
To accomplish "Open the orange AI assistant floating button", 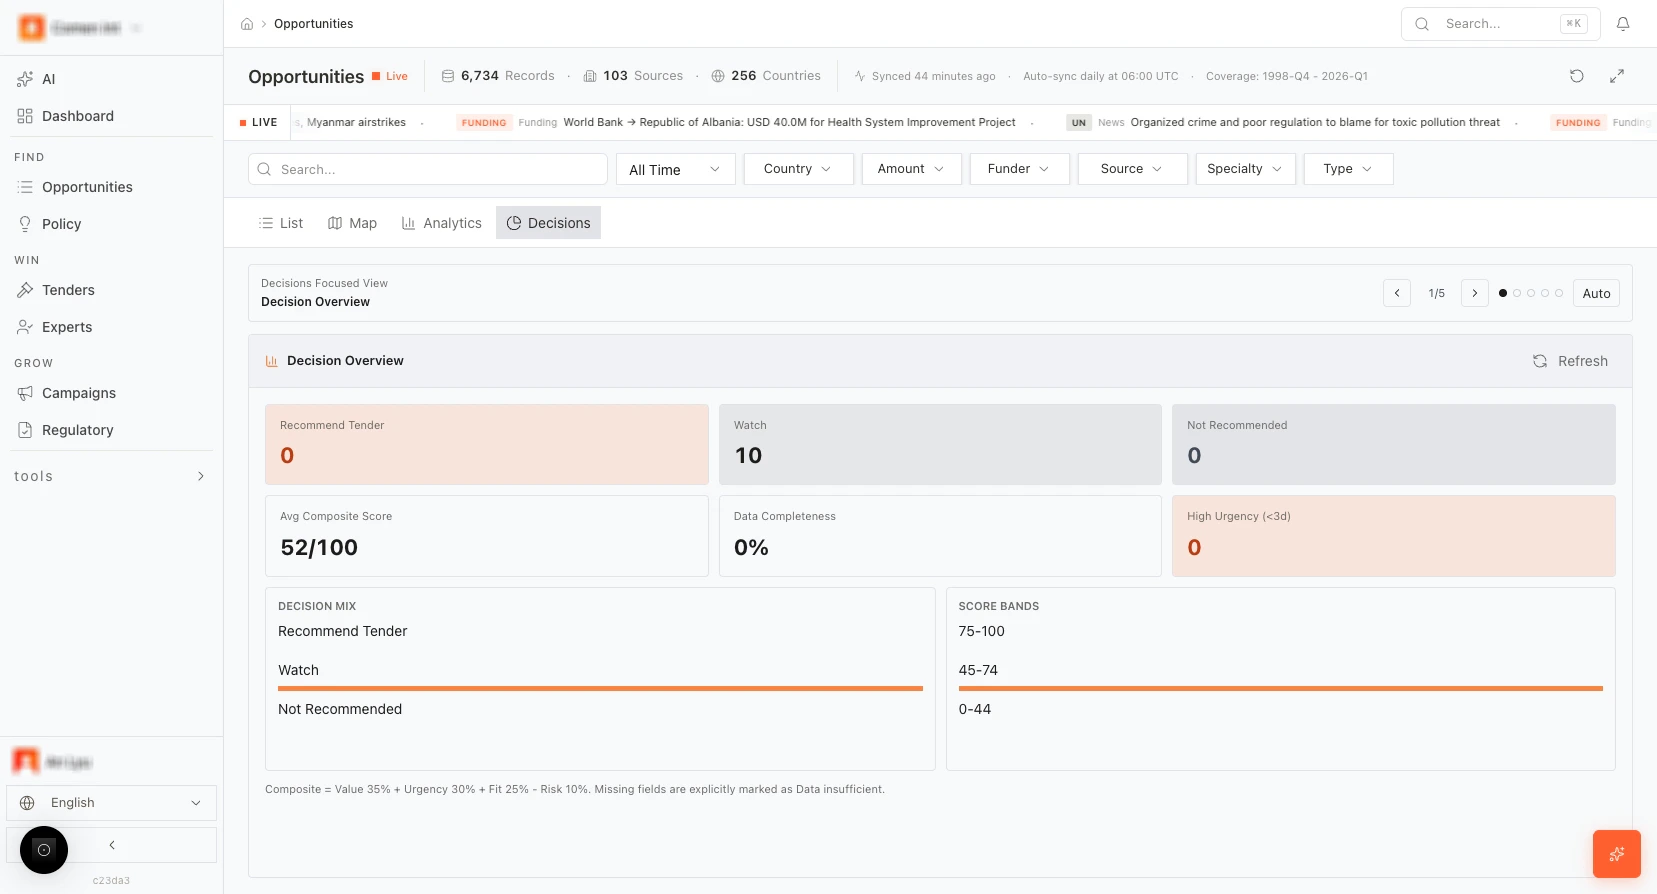I will pyautogui.click(x=1617, y=854).
